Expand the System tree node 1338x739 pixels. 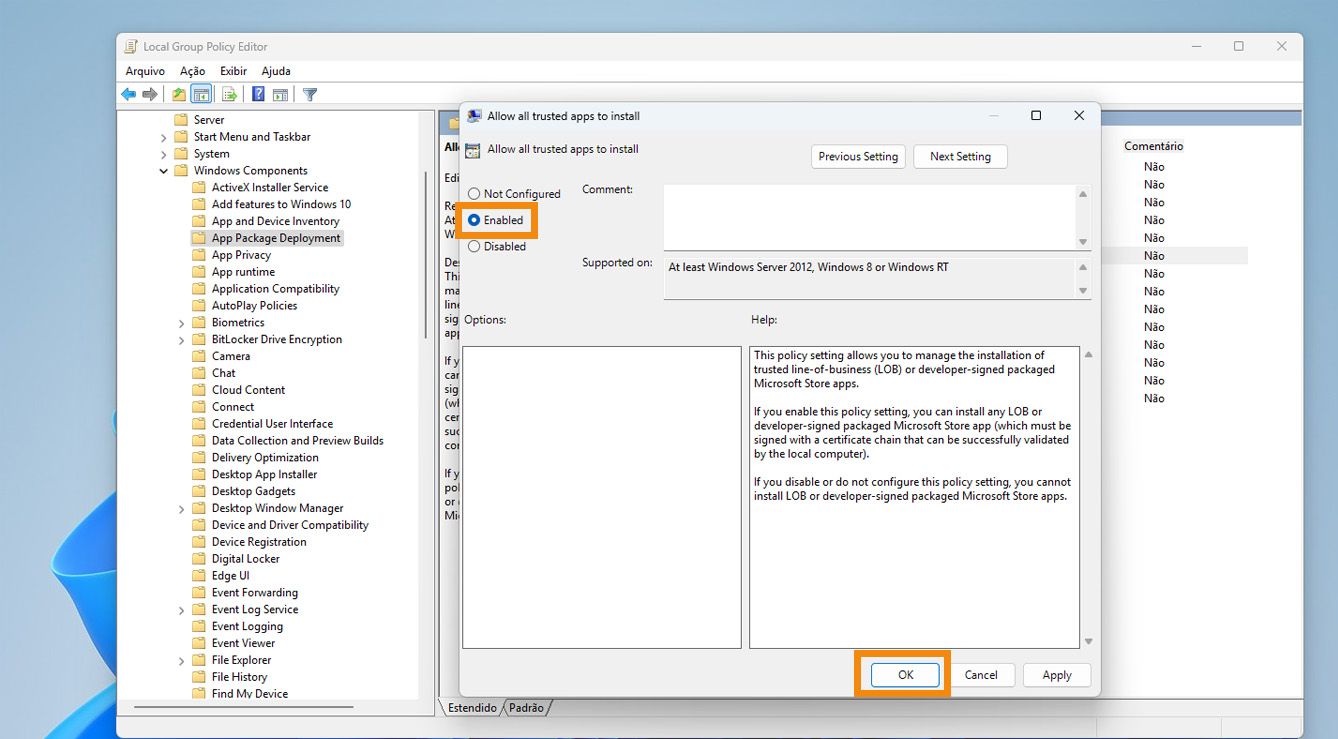tap(164, 154)
